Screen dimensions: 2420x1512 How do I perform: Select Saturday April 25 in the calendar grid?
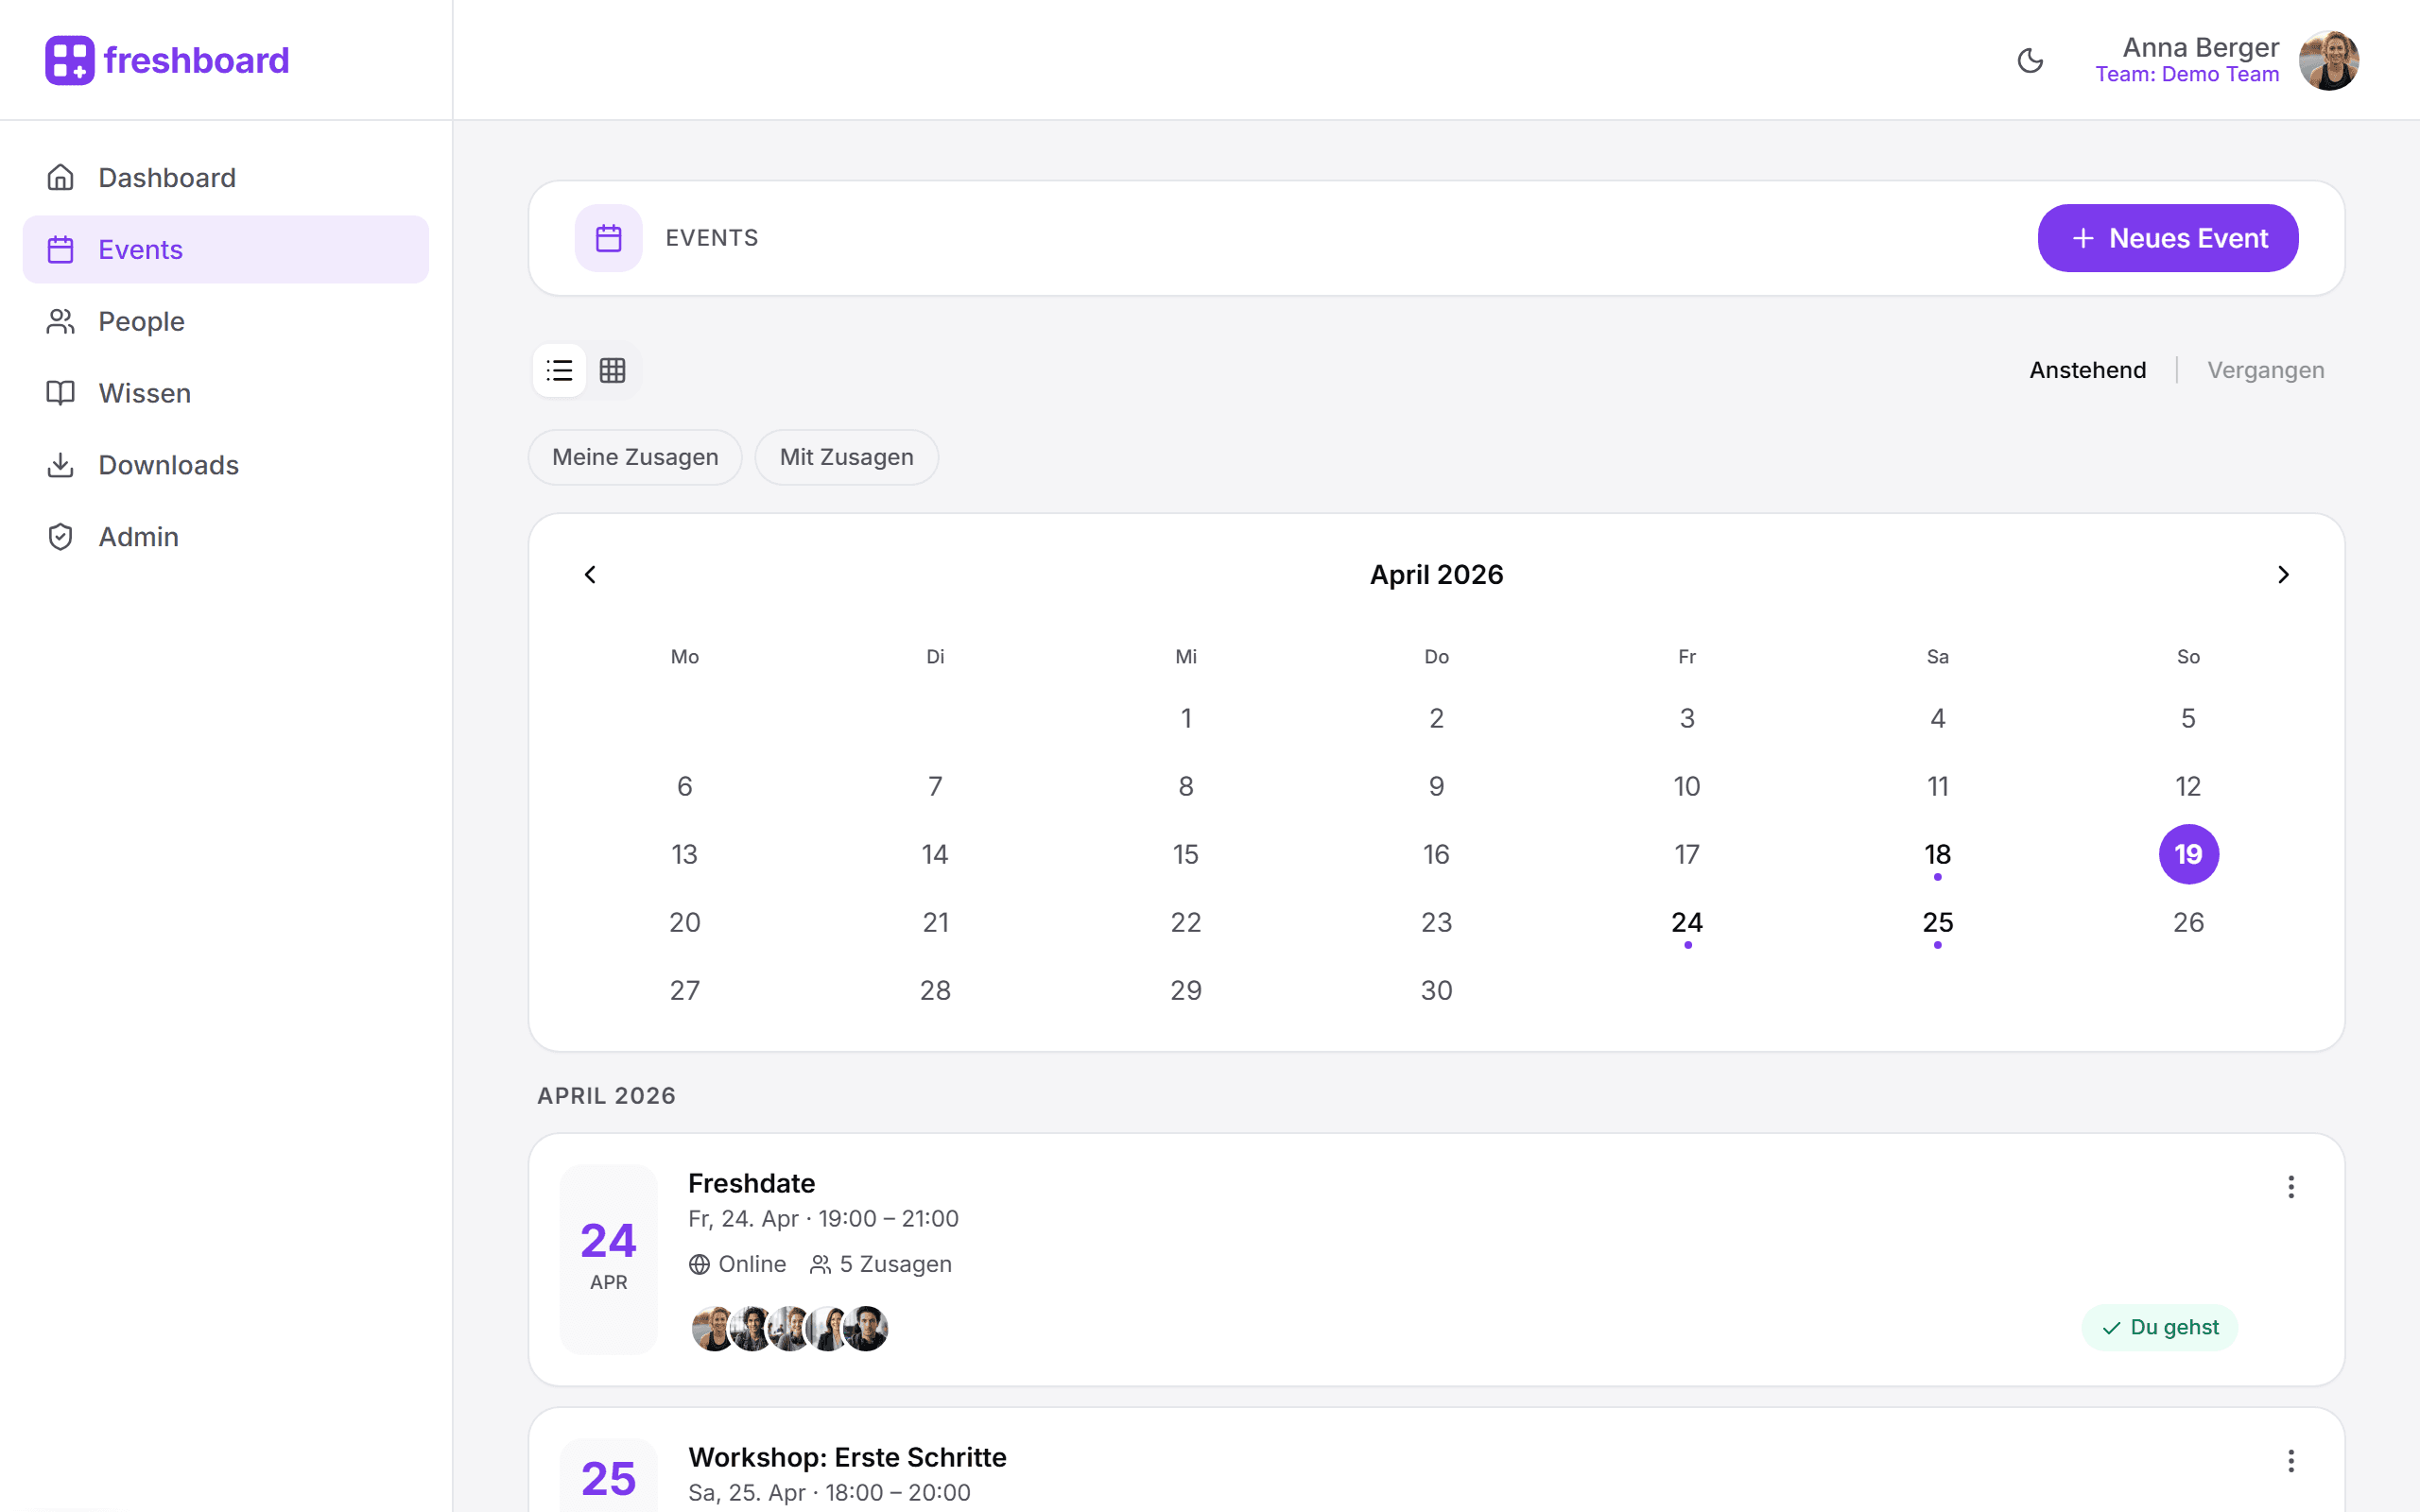[x=1938, y=922]
